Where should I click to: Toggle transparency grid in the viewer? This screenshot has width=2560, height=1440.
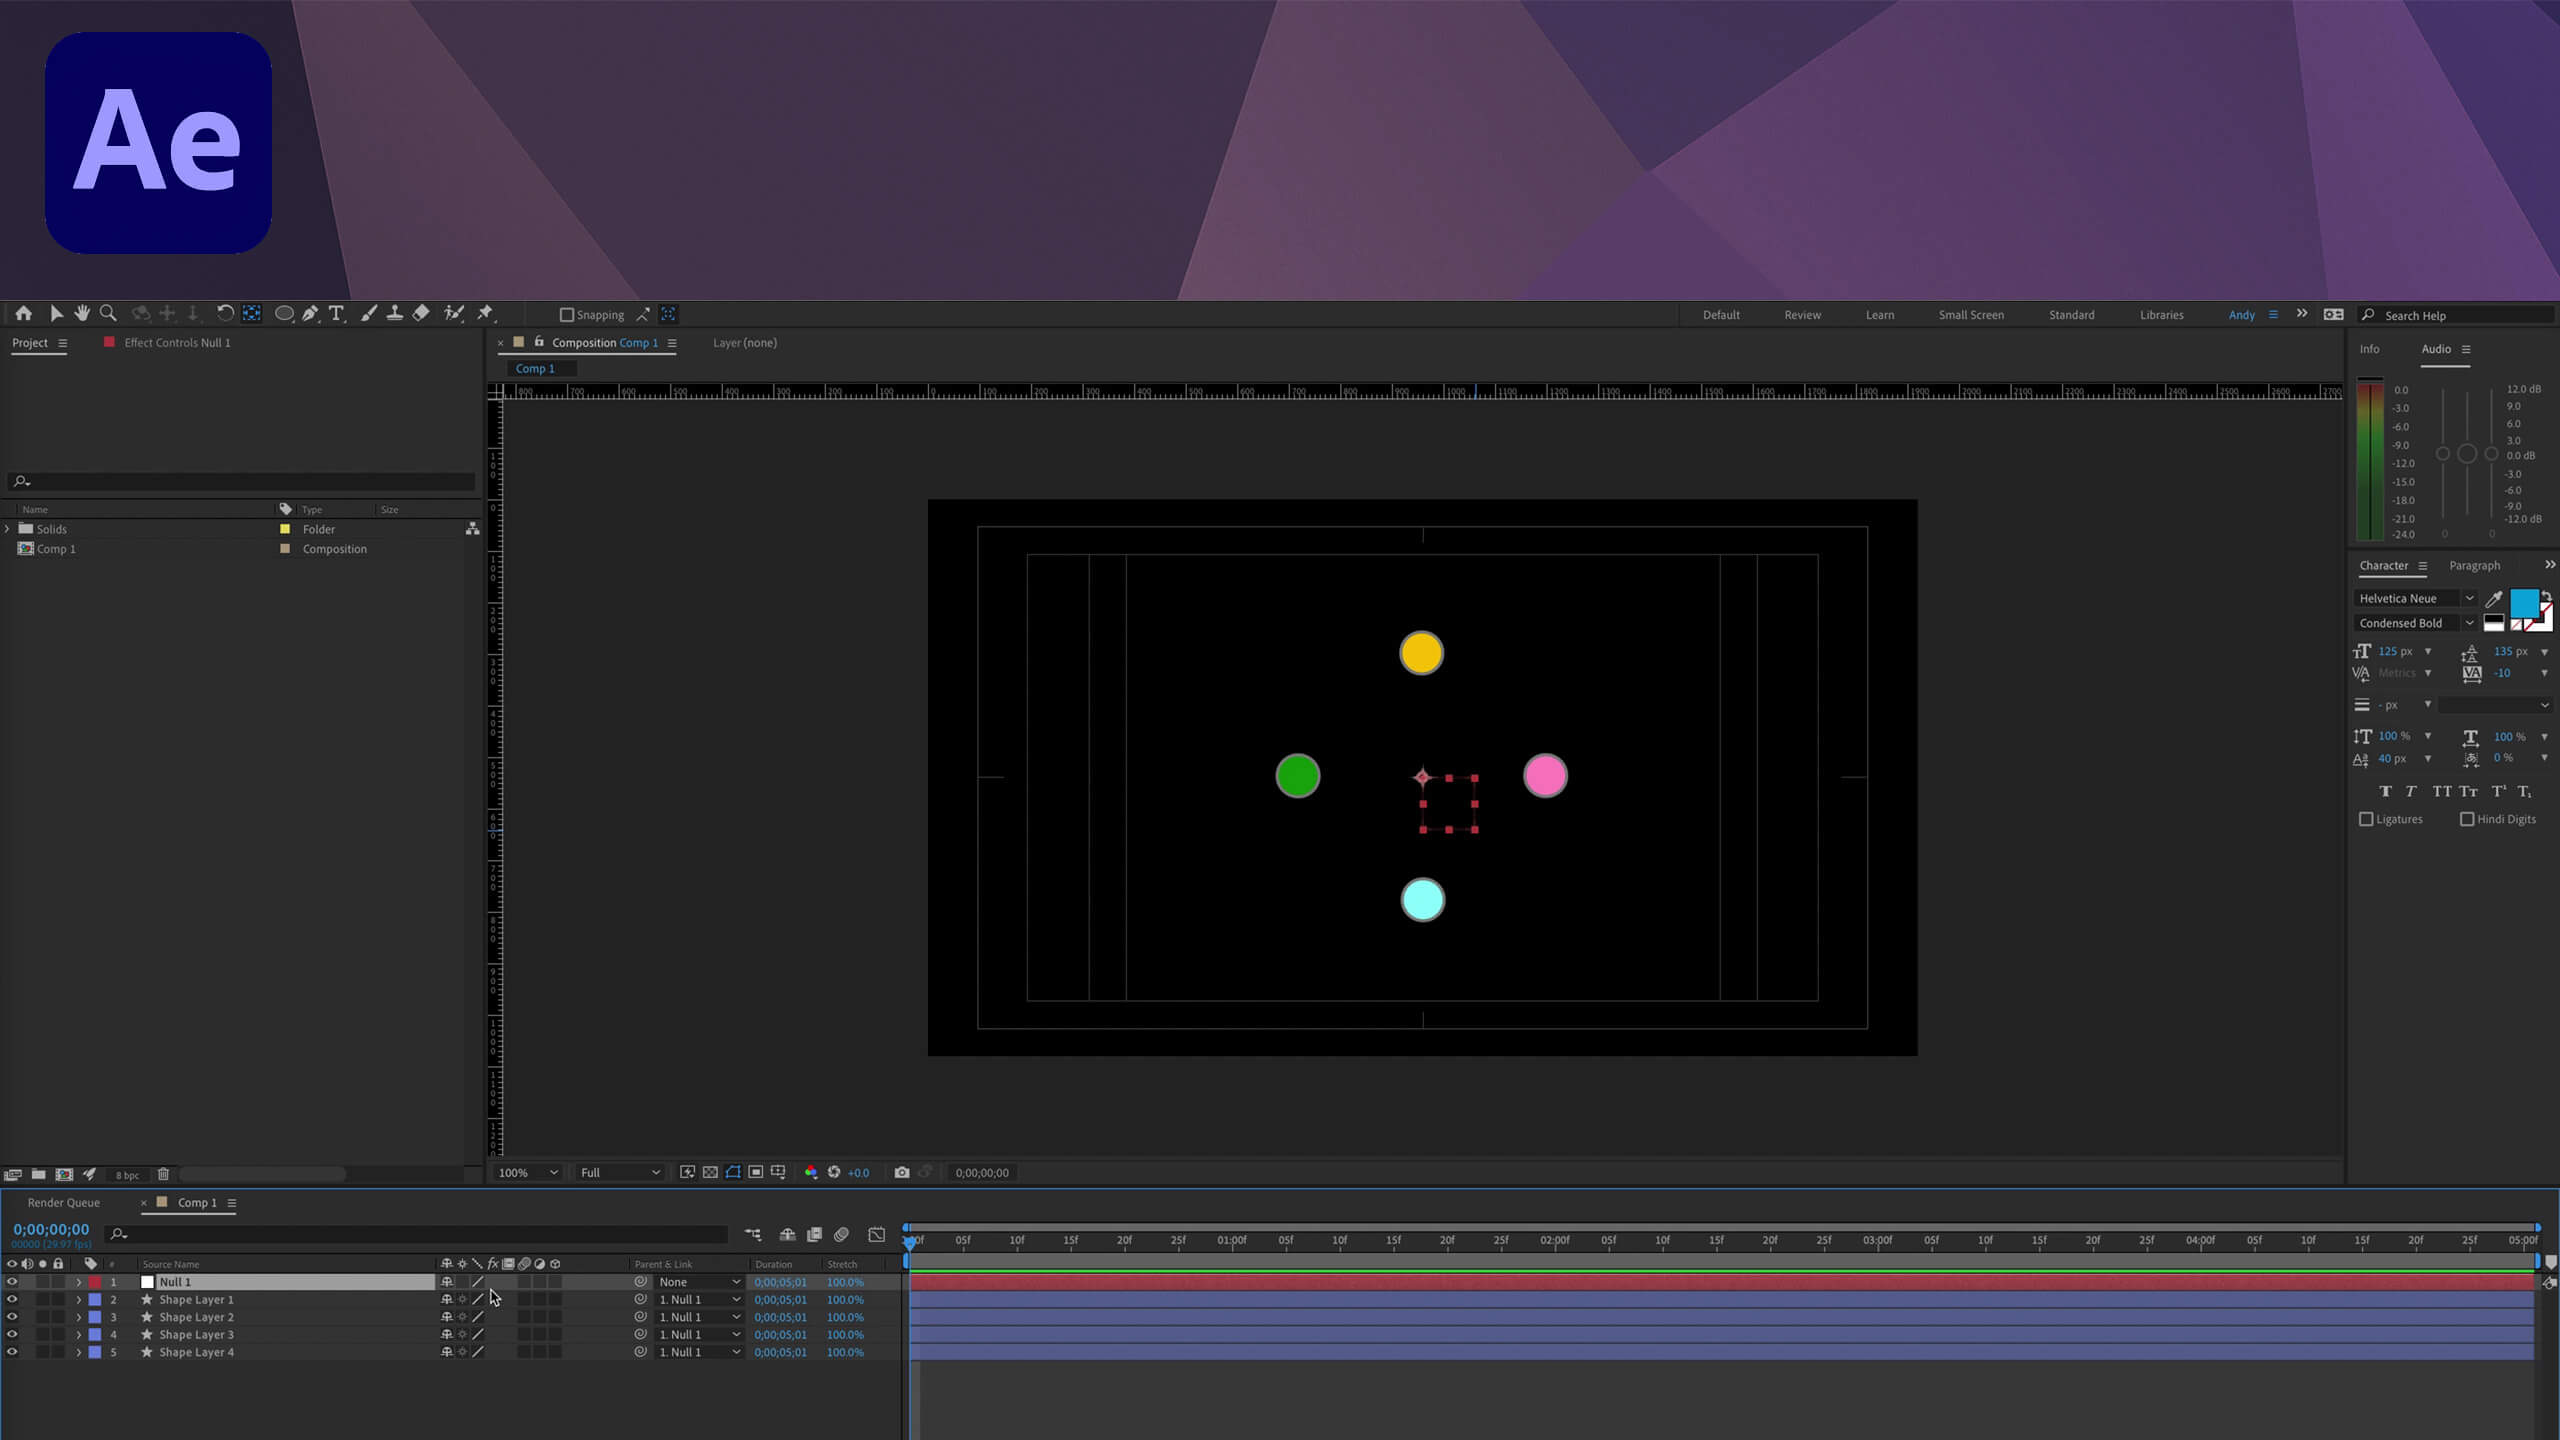(710, 1172)
